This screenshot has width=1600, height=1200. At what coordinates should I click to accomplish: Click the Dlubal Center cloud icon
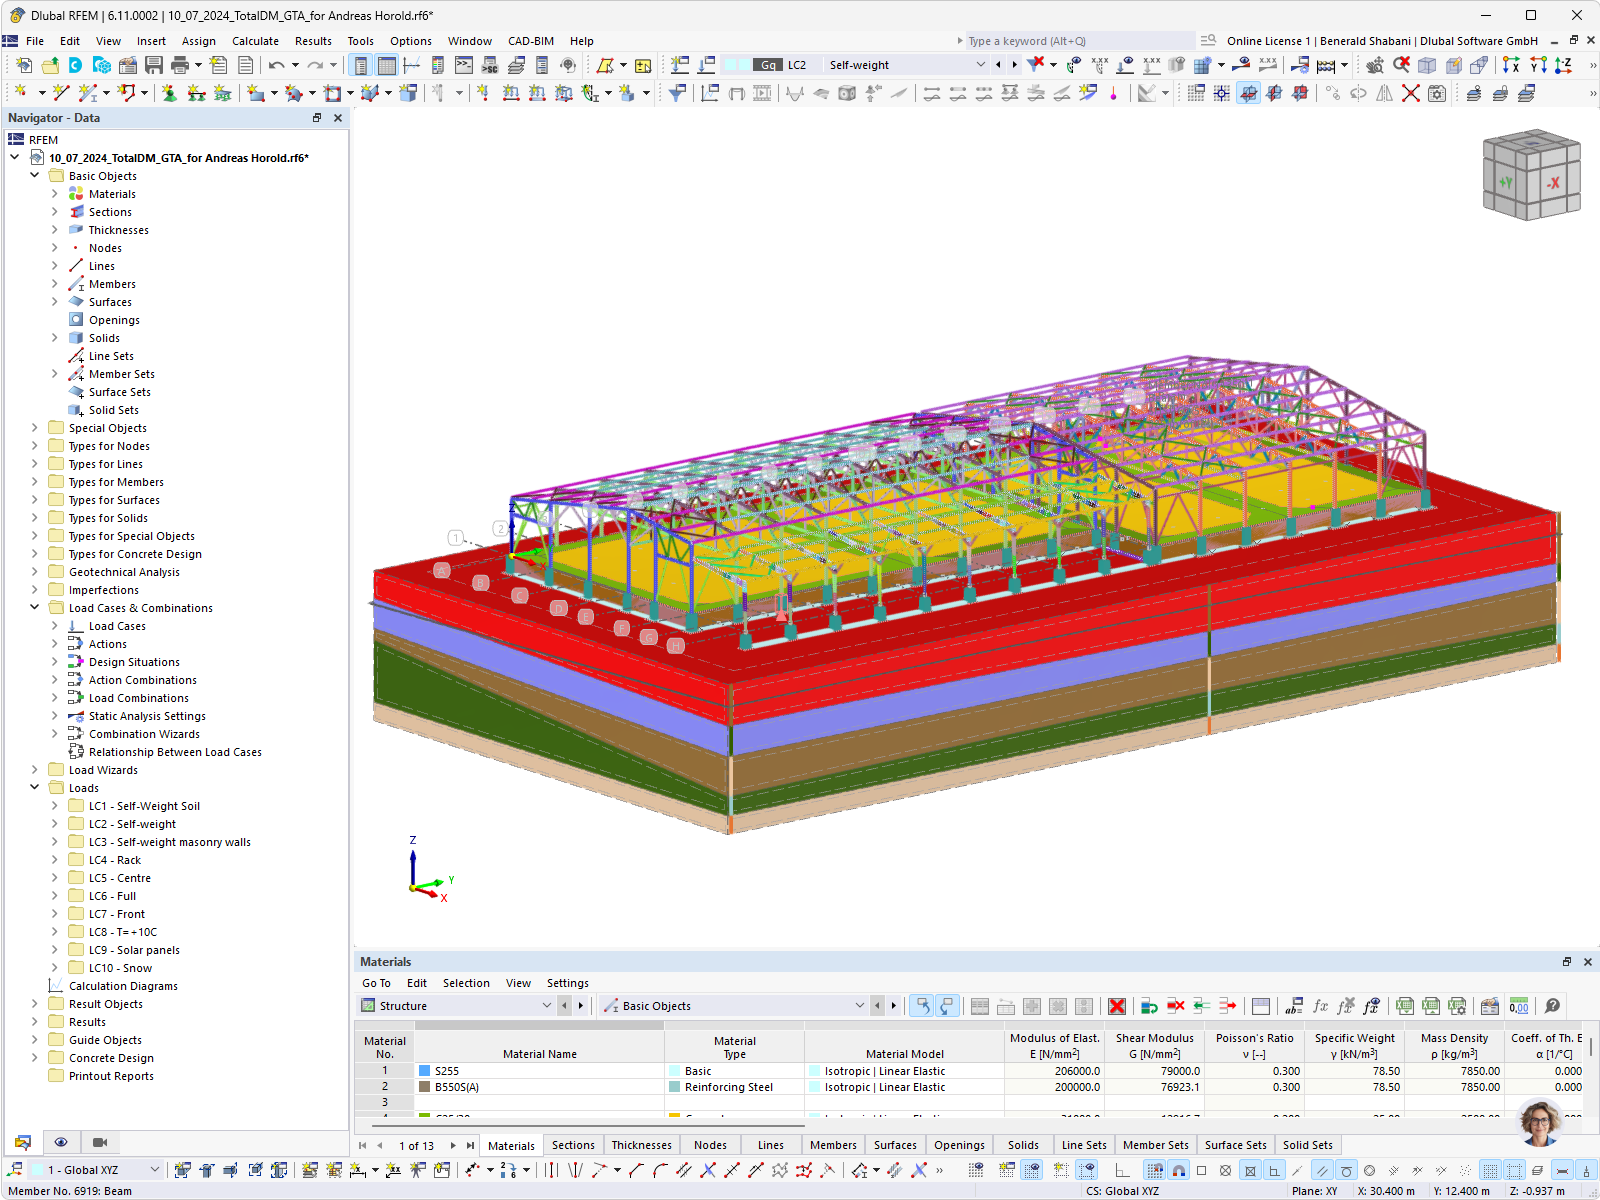tap(75, 65)
